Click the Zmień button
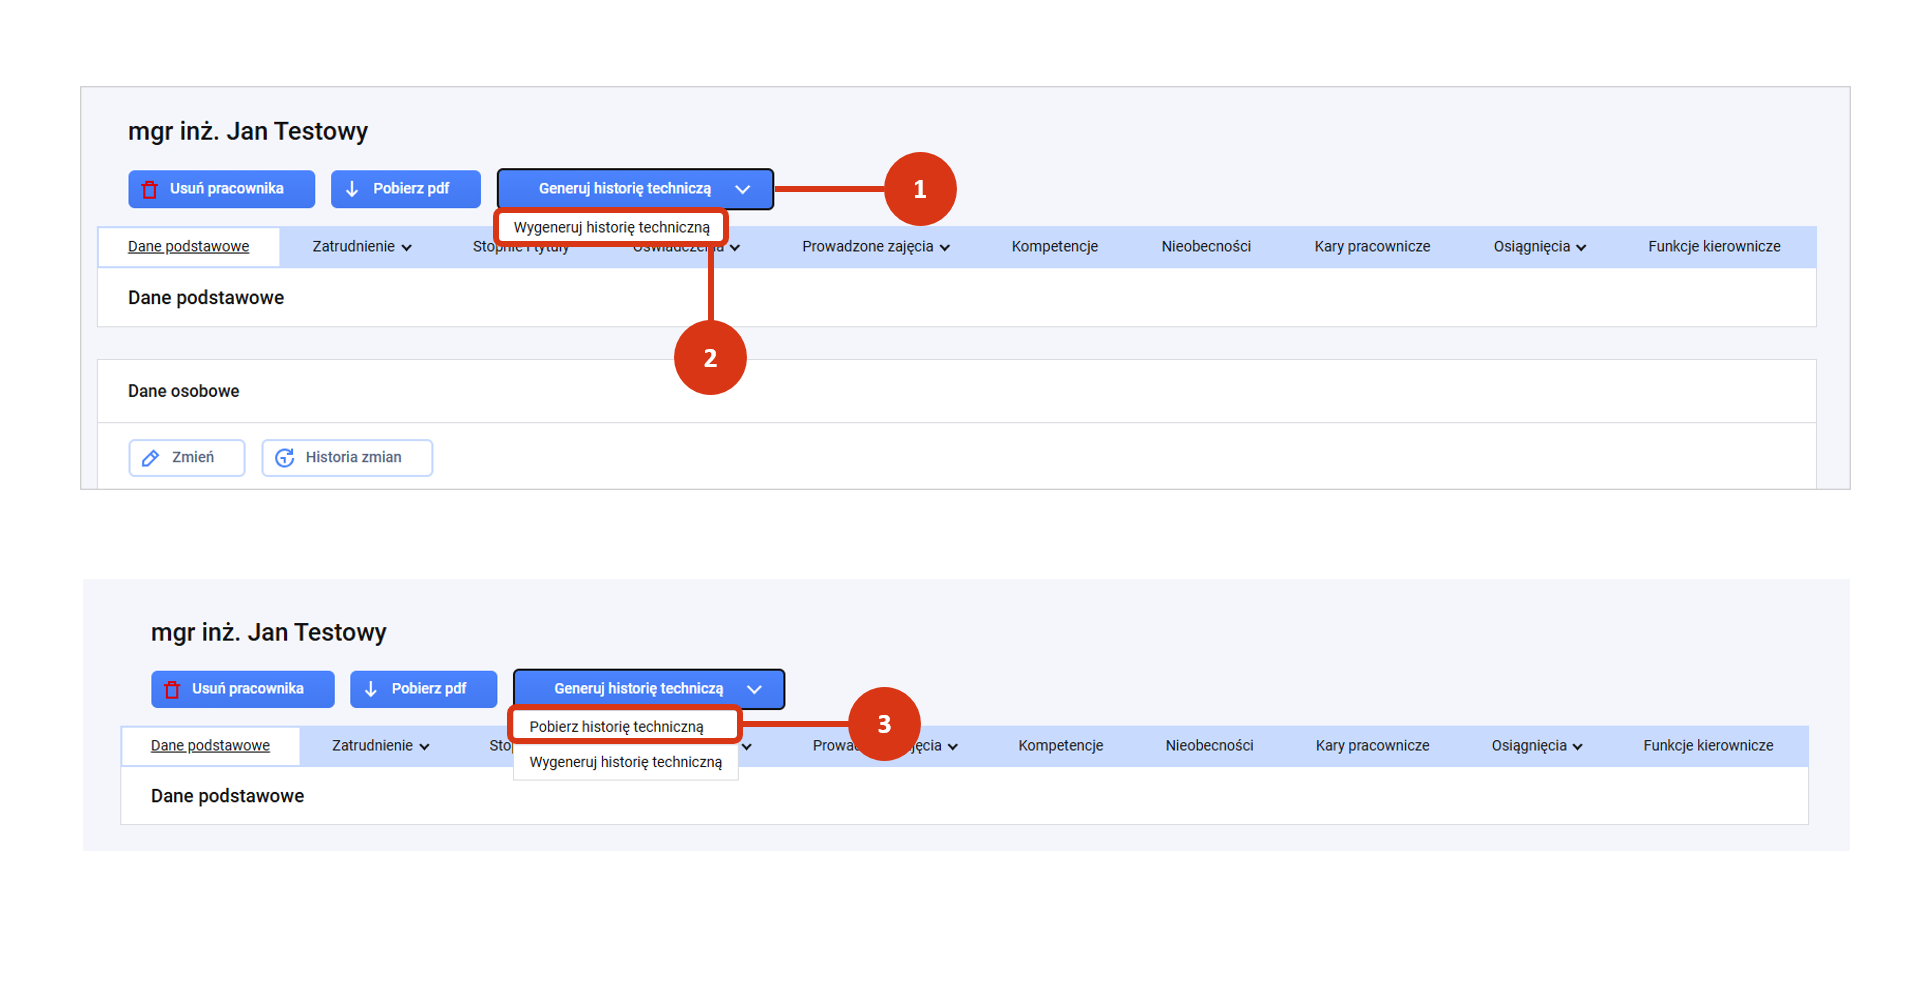This screenshot has width=1919, height=1000. pyautogui.click(x=187, y=458)
